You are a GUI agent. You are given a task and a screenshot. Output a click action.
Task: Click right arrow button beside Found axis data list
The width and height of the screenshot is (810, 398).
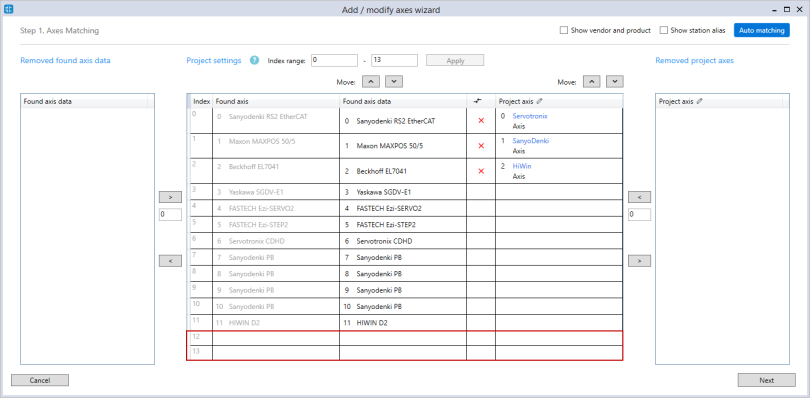(170, 197)
